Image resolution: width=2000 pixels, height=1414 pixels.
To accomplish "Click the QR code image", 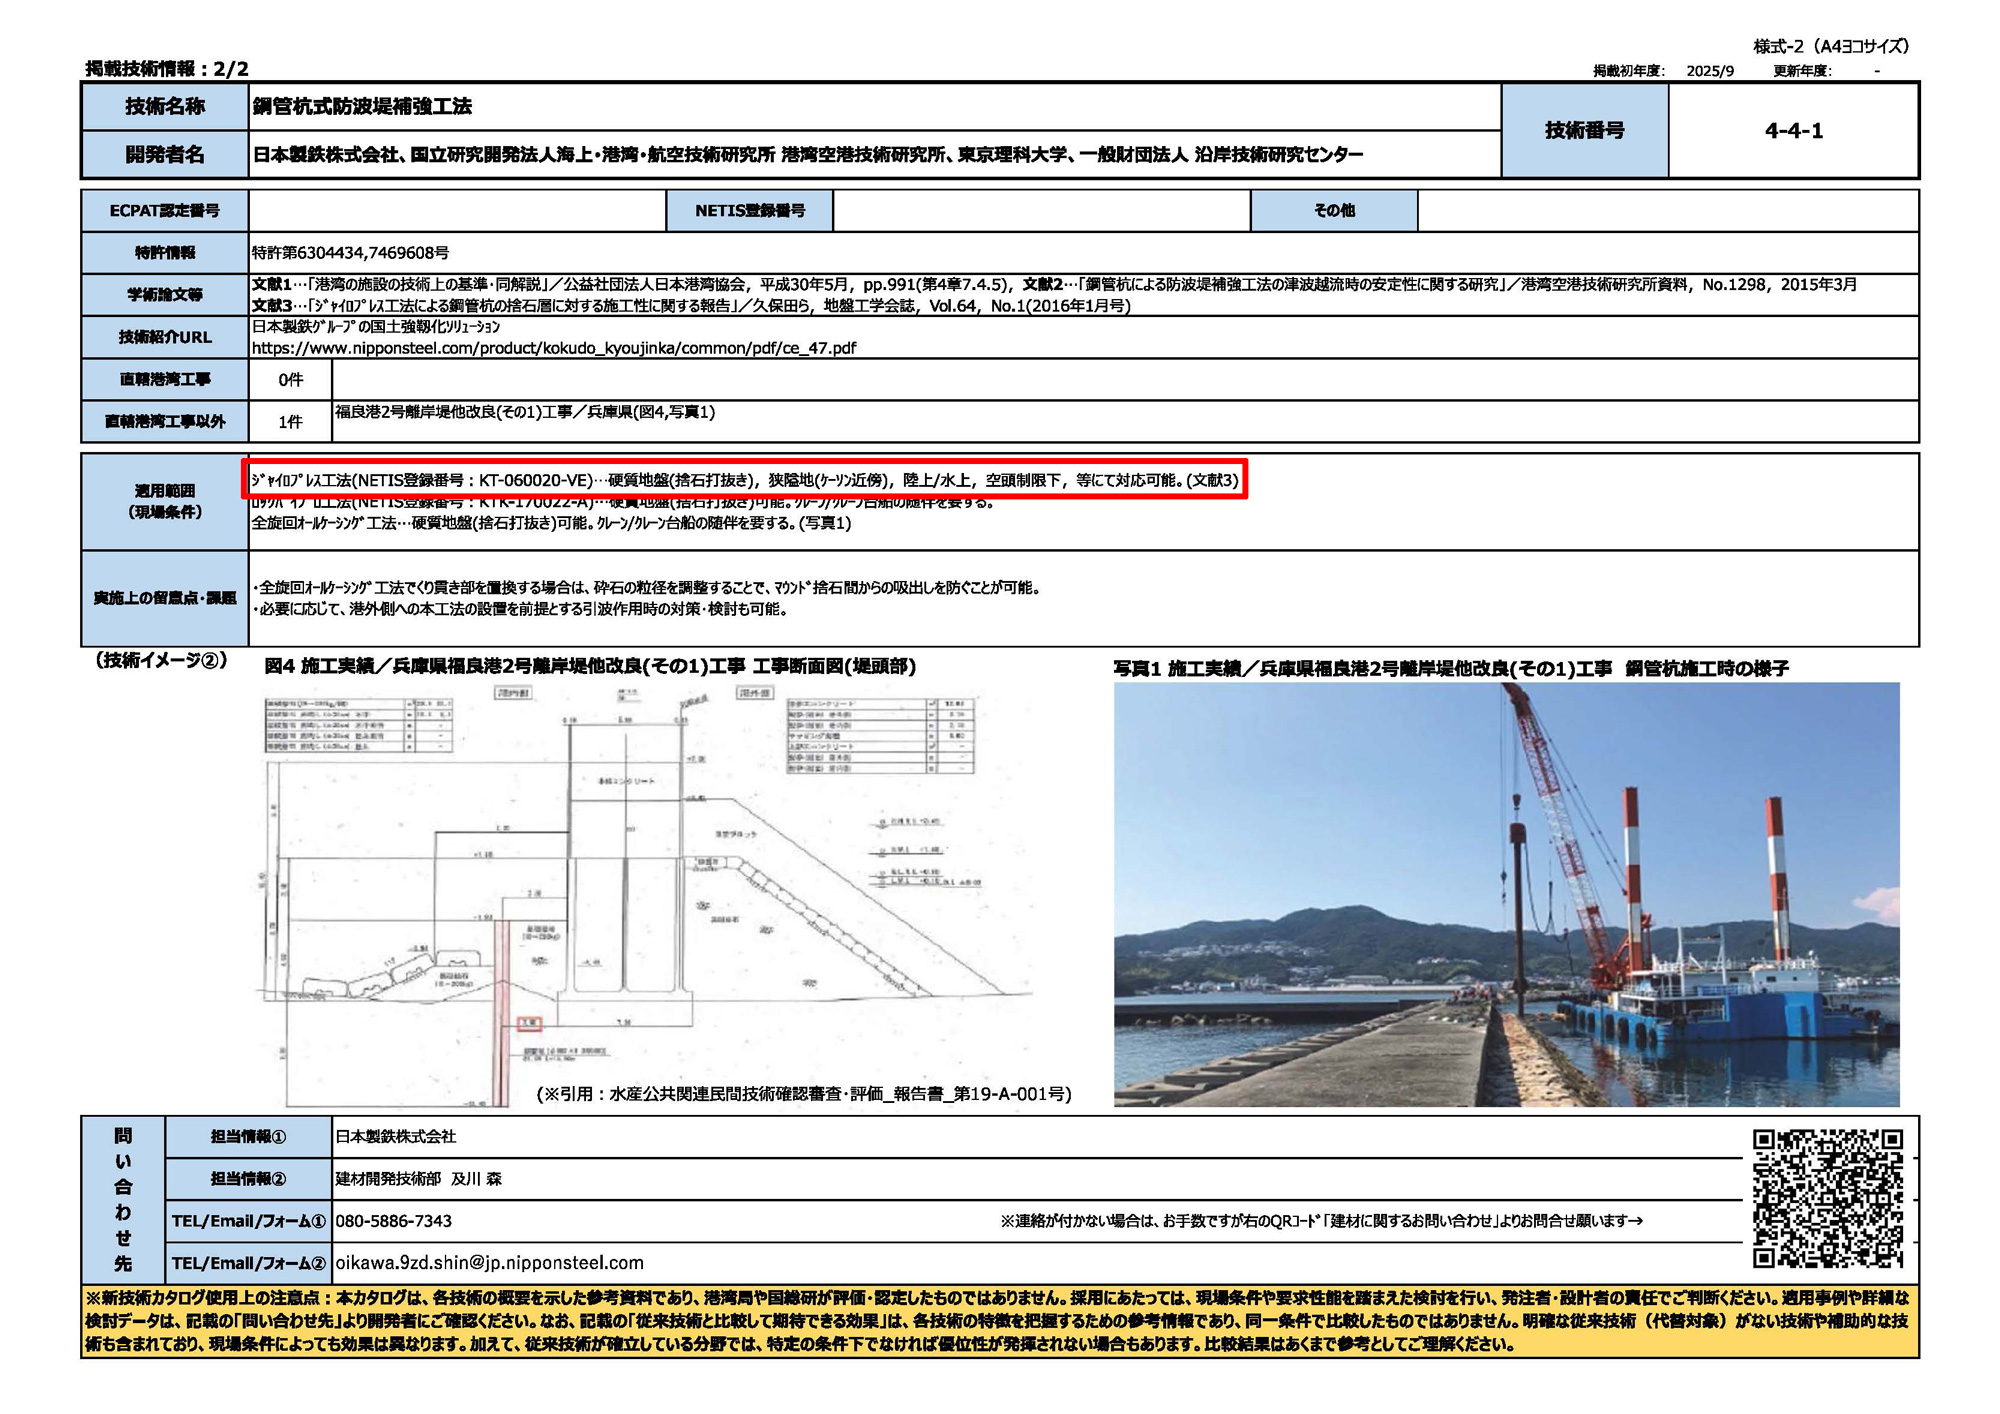I will click(1827, 1198).
